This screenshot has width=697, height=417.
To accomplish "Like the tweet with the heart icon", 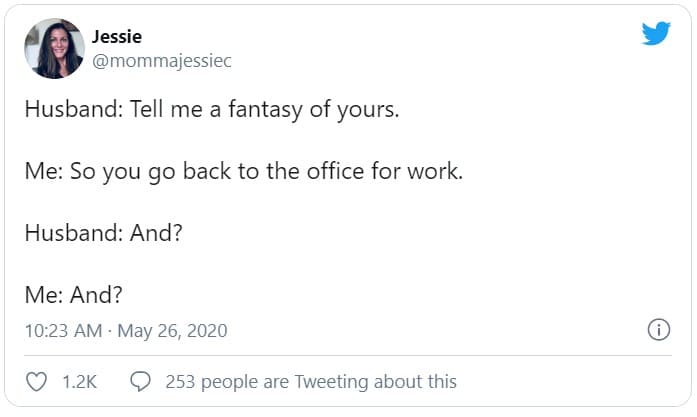I will point(36,381).
